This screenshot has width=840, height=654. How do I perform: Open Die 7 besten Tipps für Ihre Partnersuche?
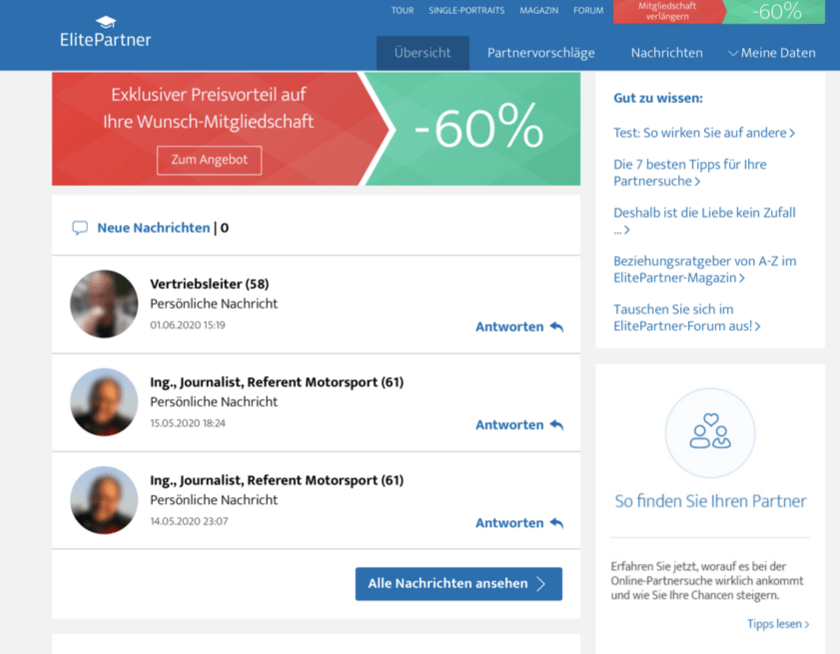click(x=690, y=172)
